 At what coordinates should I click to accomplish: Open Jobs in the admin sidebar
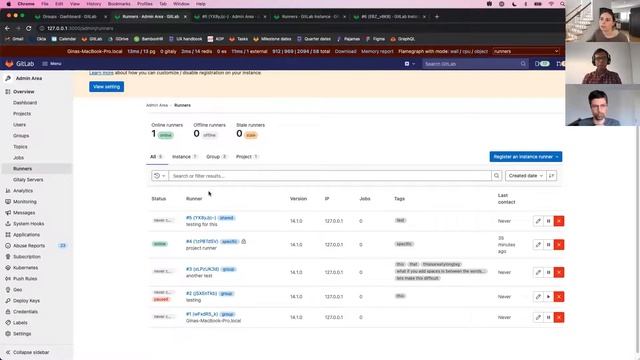pyautogui.click(x=18, y=158)
